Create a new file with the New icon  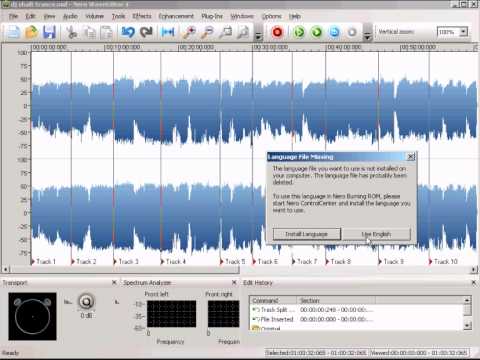point(13,32)
